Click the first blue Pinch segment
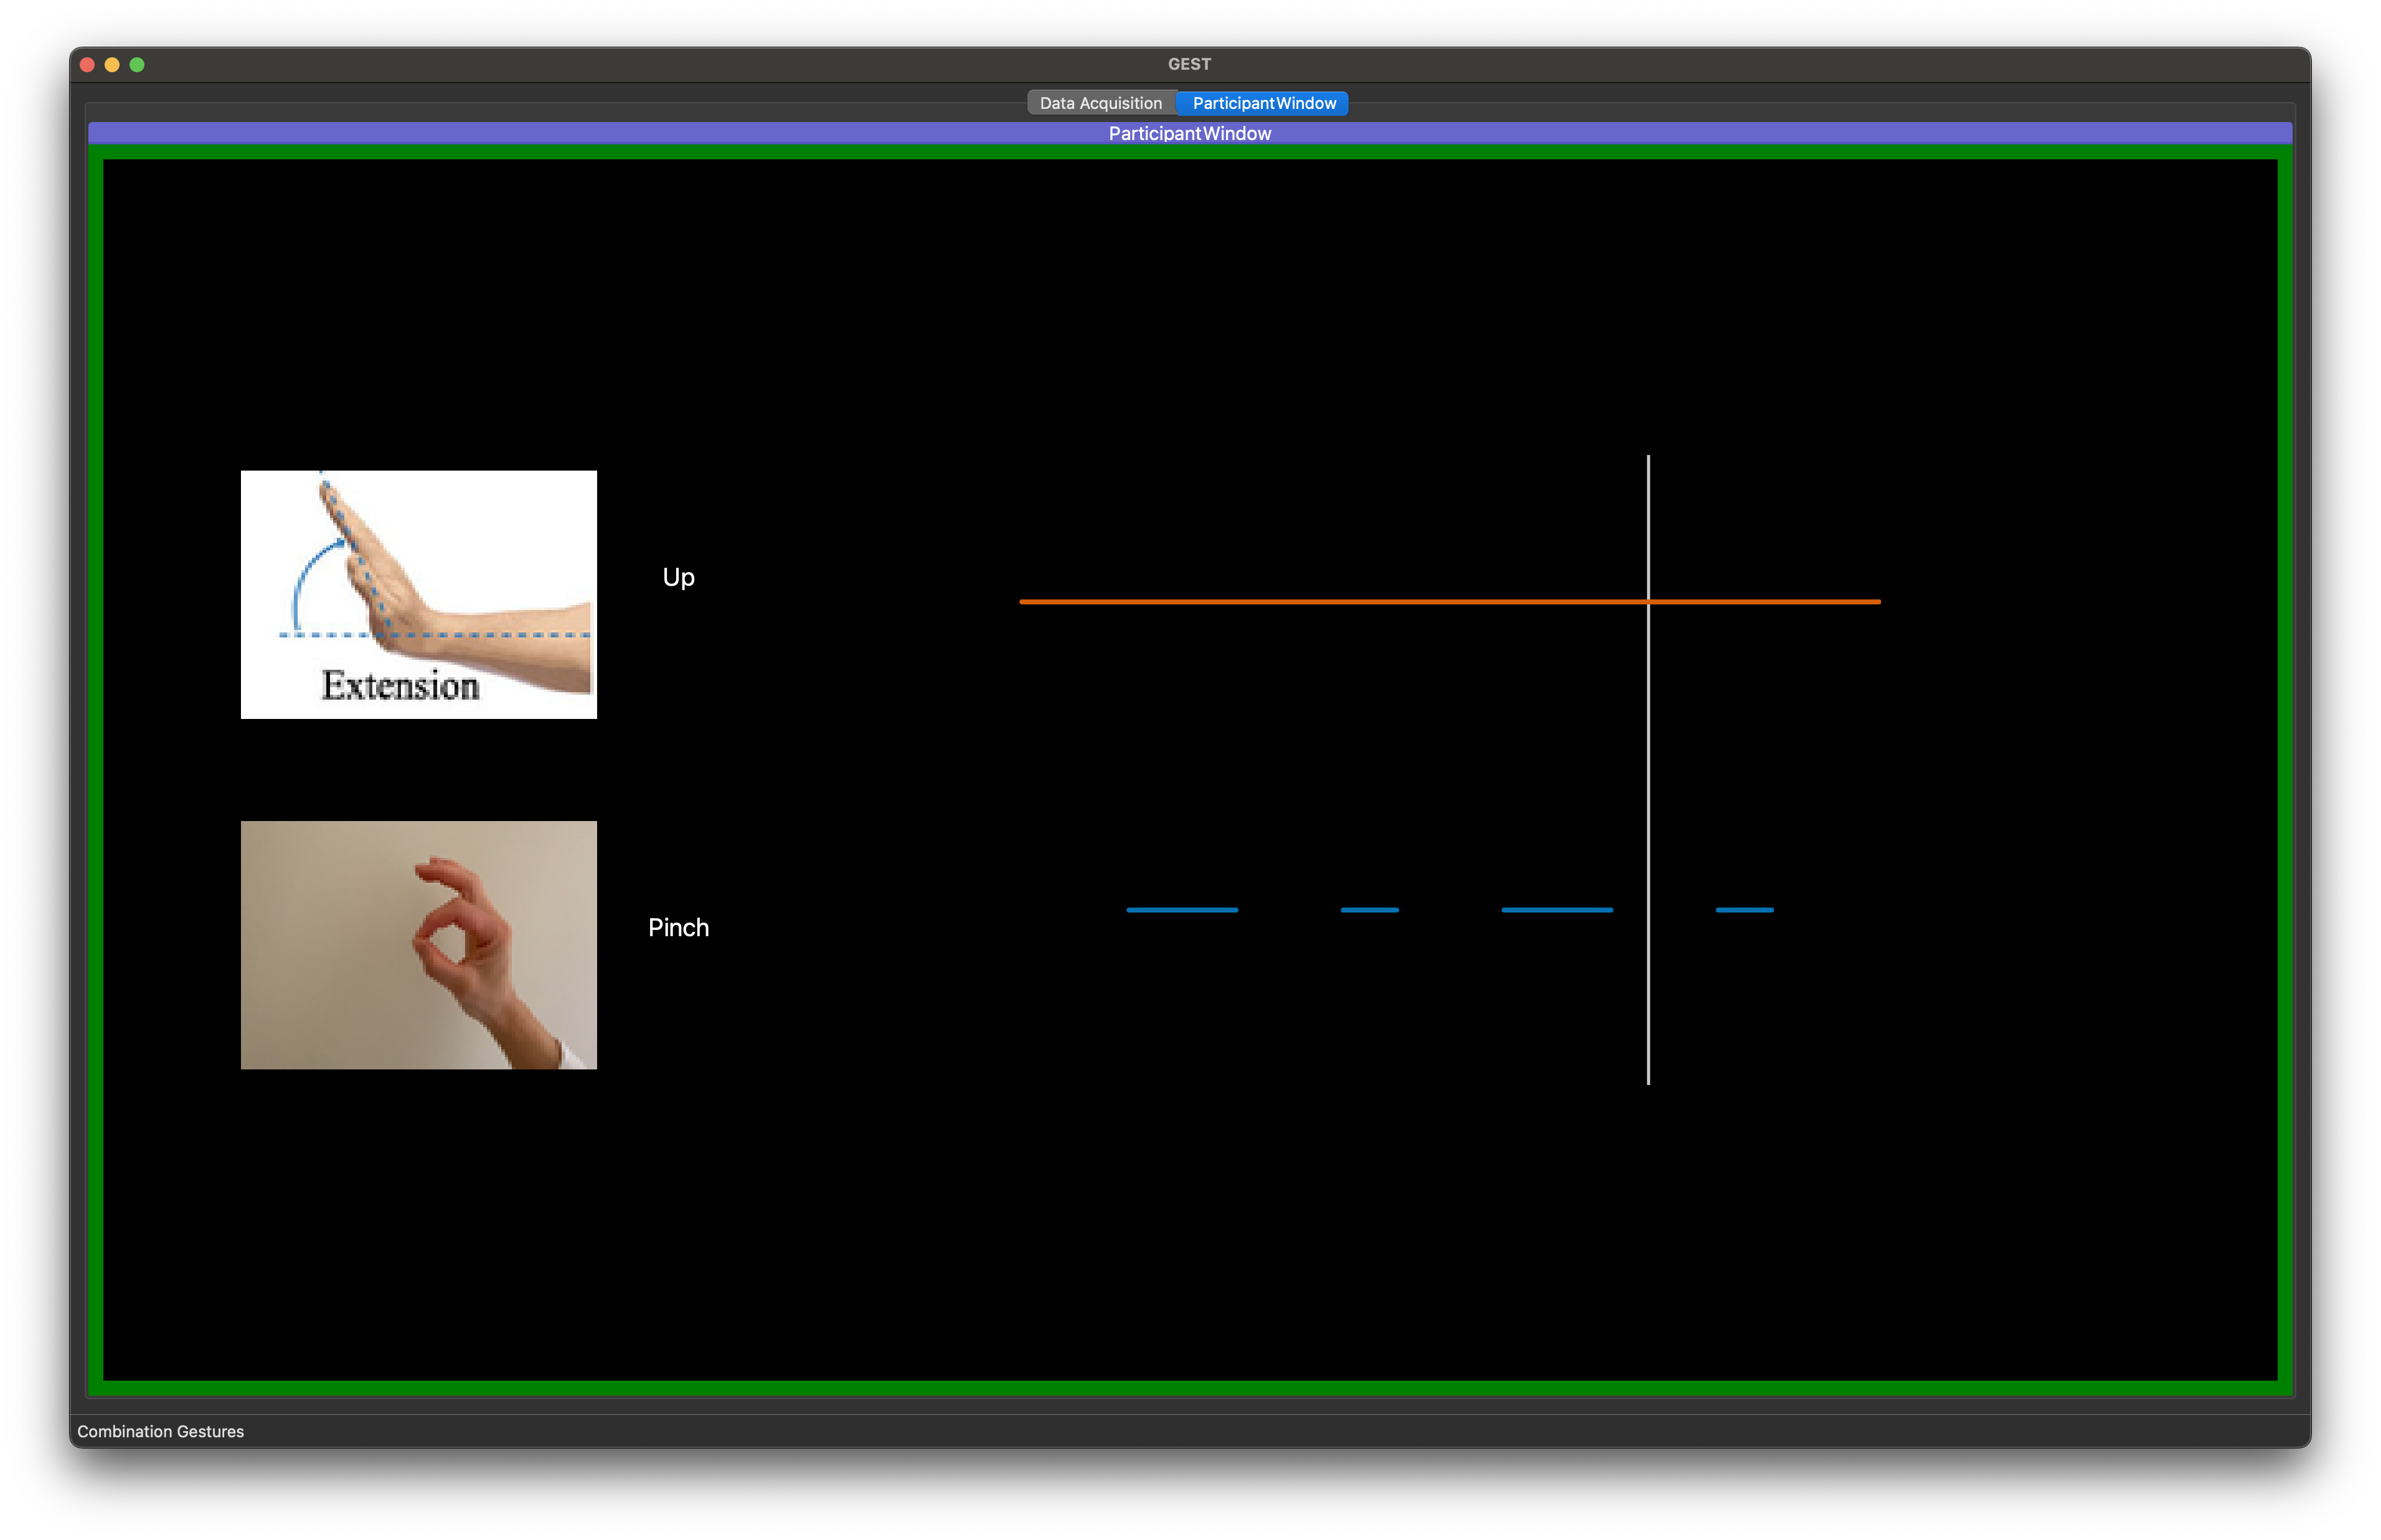 pos(1182,909)
